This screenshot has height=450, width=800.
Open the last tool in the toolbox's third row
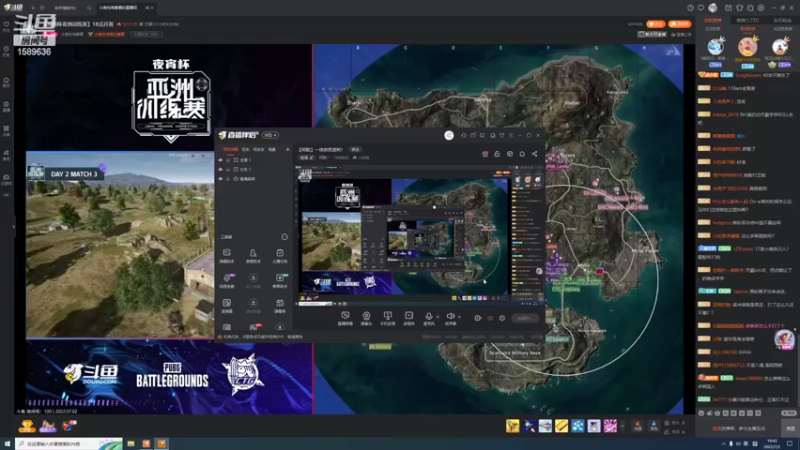(x=280, y=306)
